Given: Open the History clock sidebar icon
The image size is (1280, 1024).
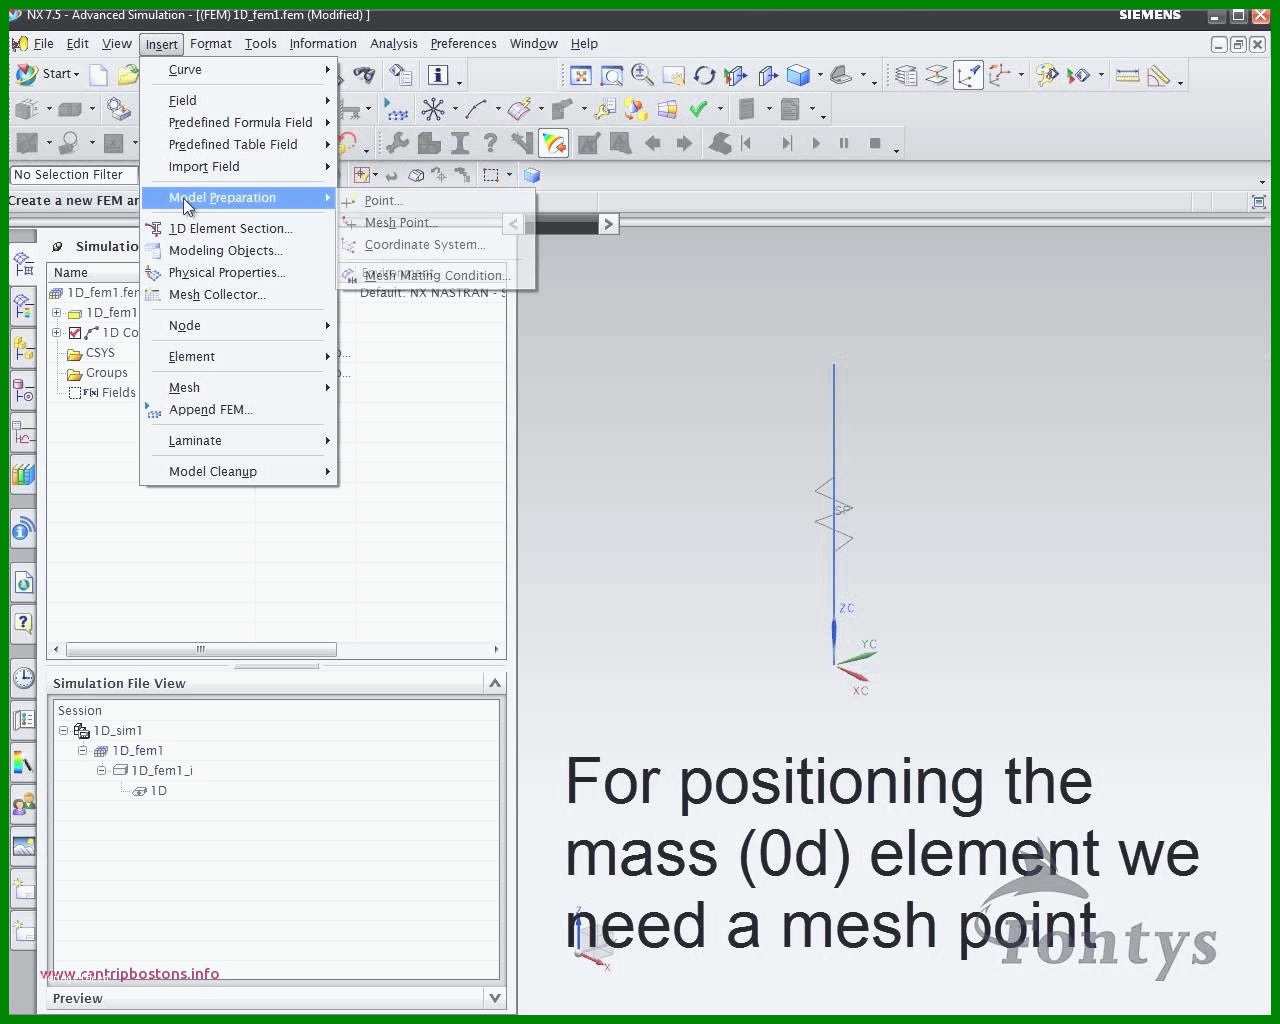Looking at the screenshot, I should 23,677.
